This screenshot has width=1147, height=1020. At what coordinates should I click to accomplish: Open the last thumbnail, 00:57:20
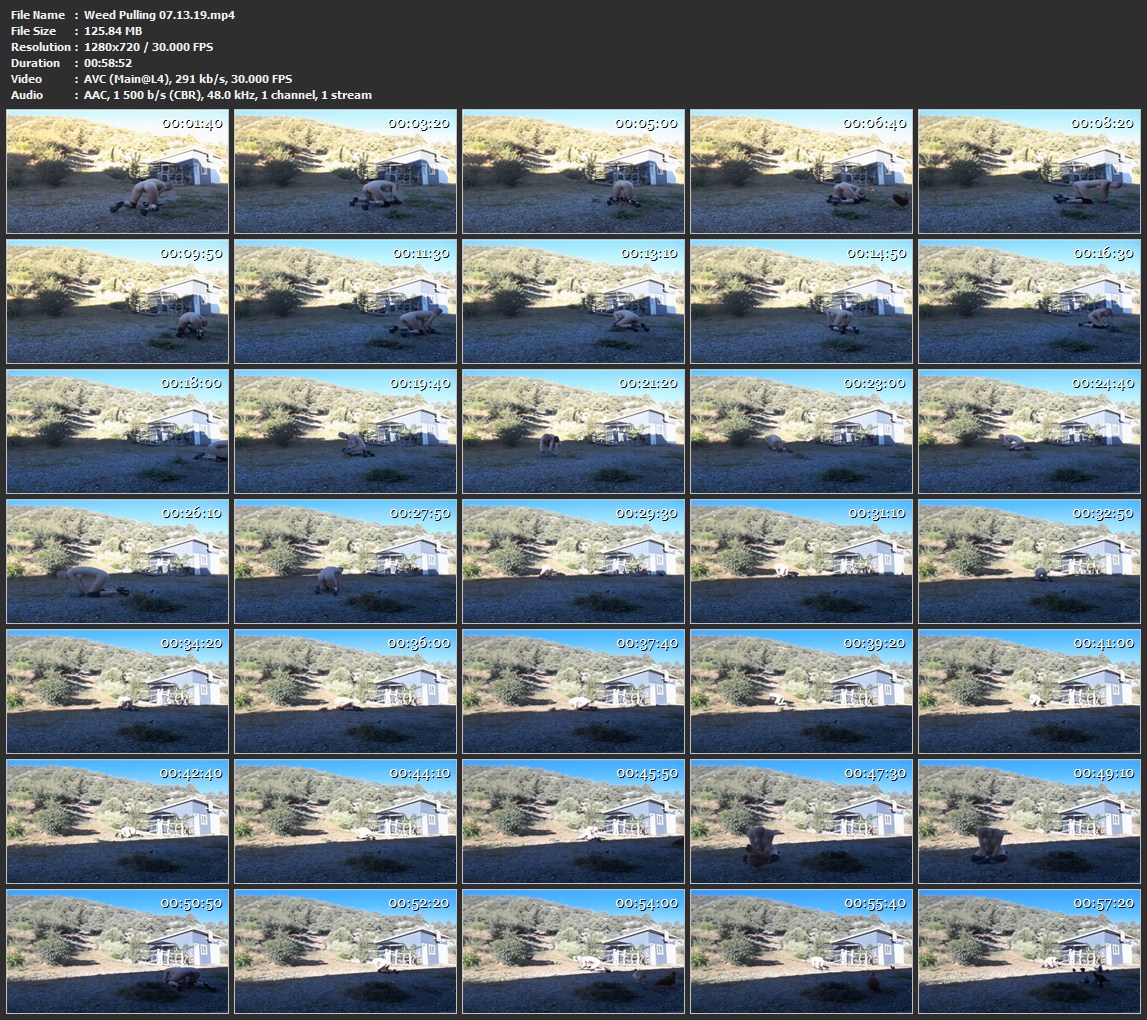(x=1029, y=951)
